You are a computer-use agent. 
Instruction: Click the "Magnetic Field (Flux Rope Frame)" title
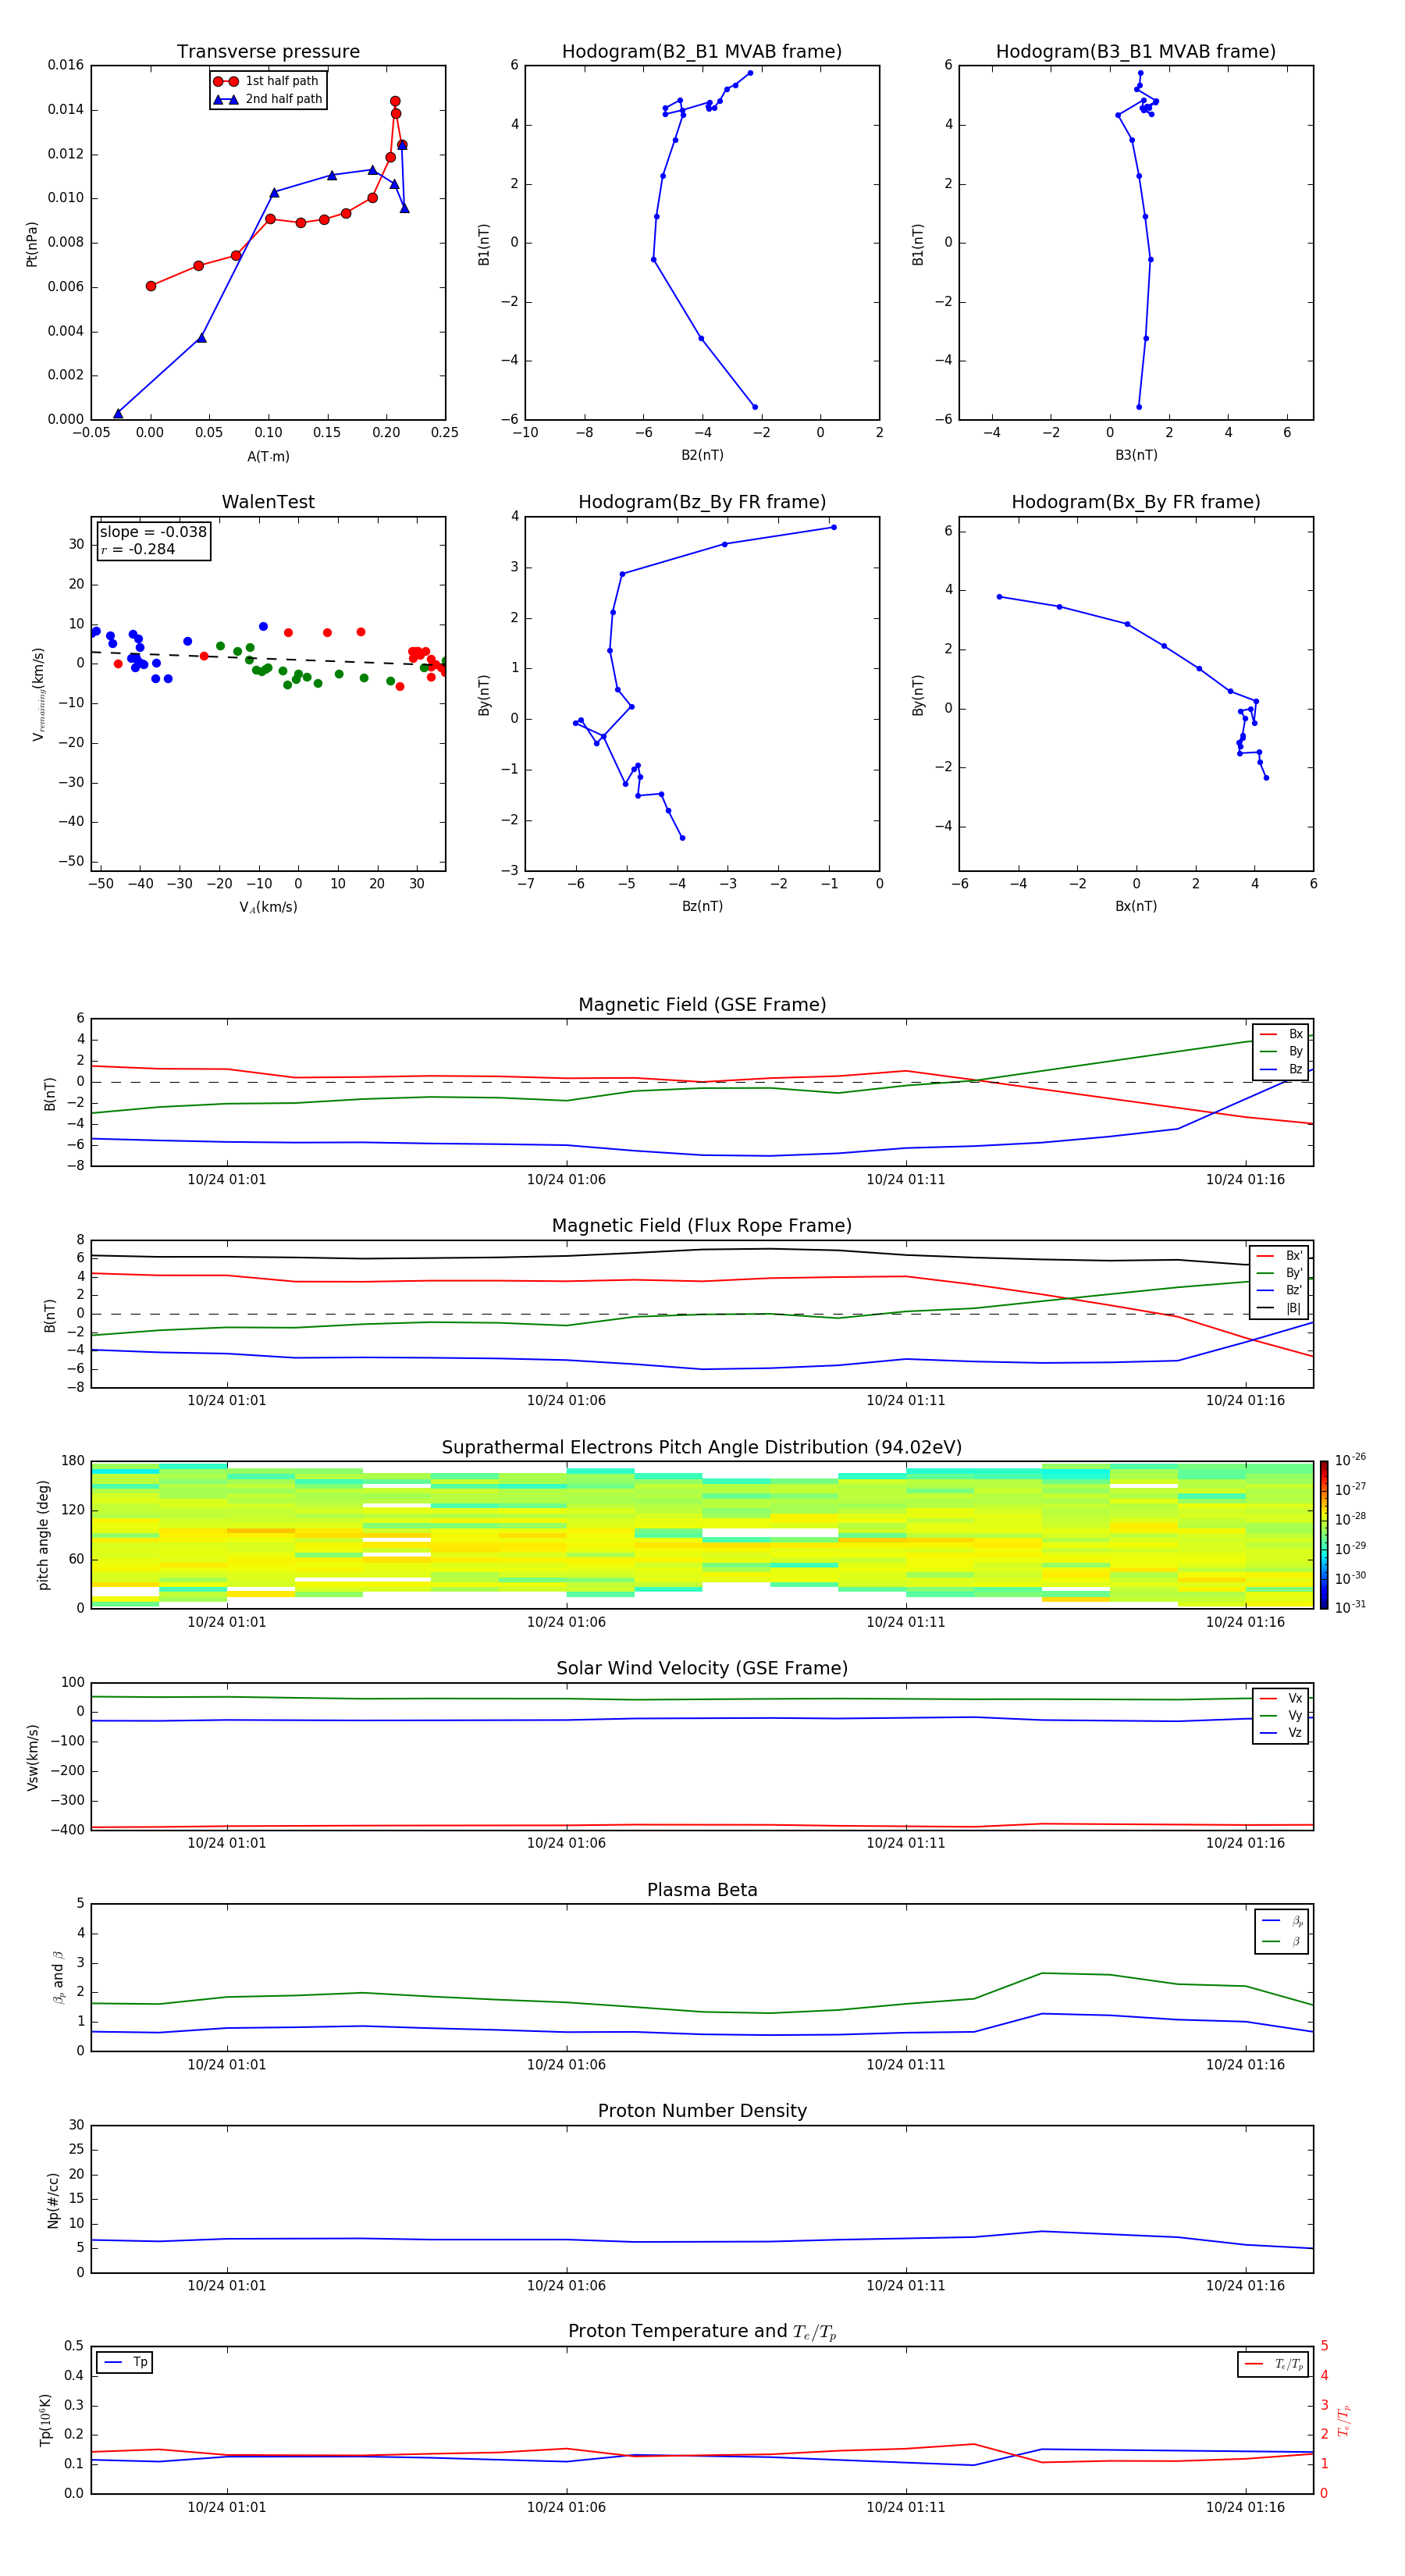(702, 1226)
